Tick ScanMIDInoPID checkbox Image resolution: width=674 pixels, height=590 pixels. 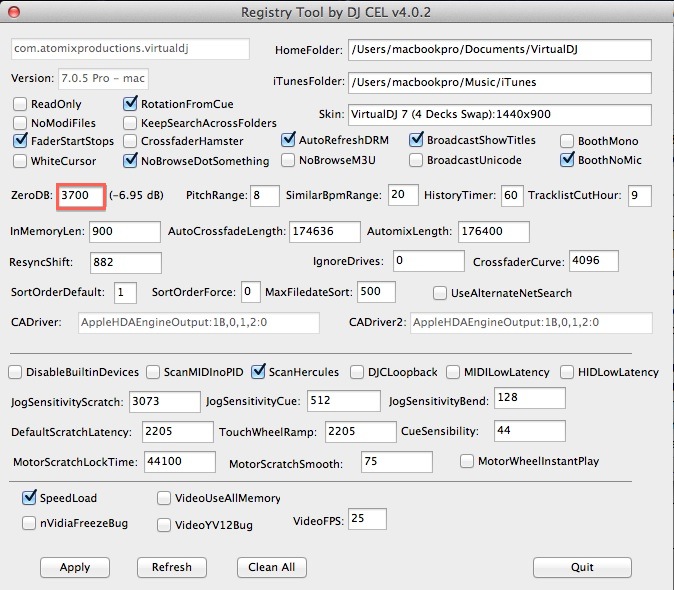153,372
